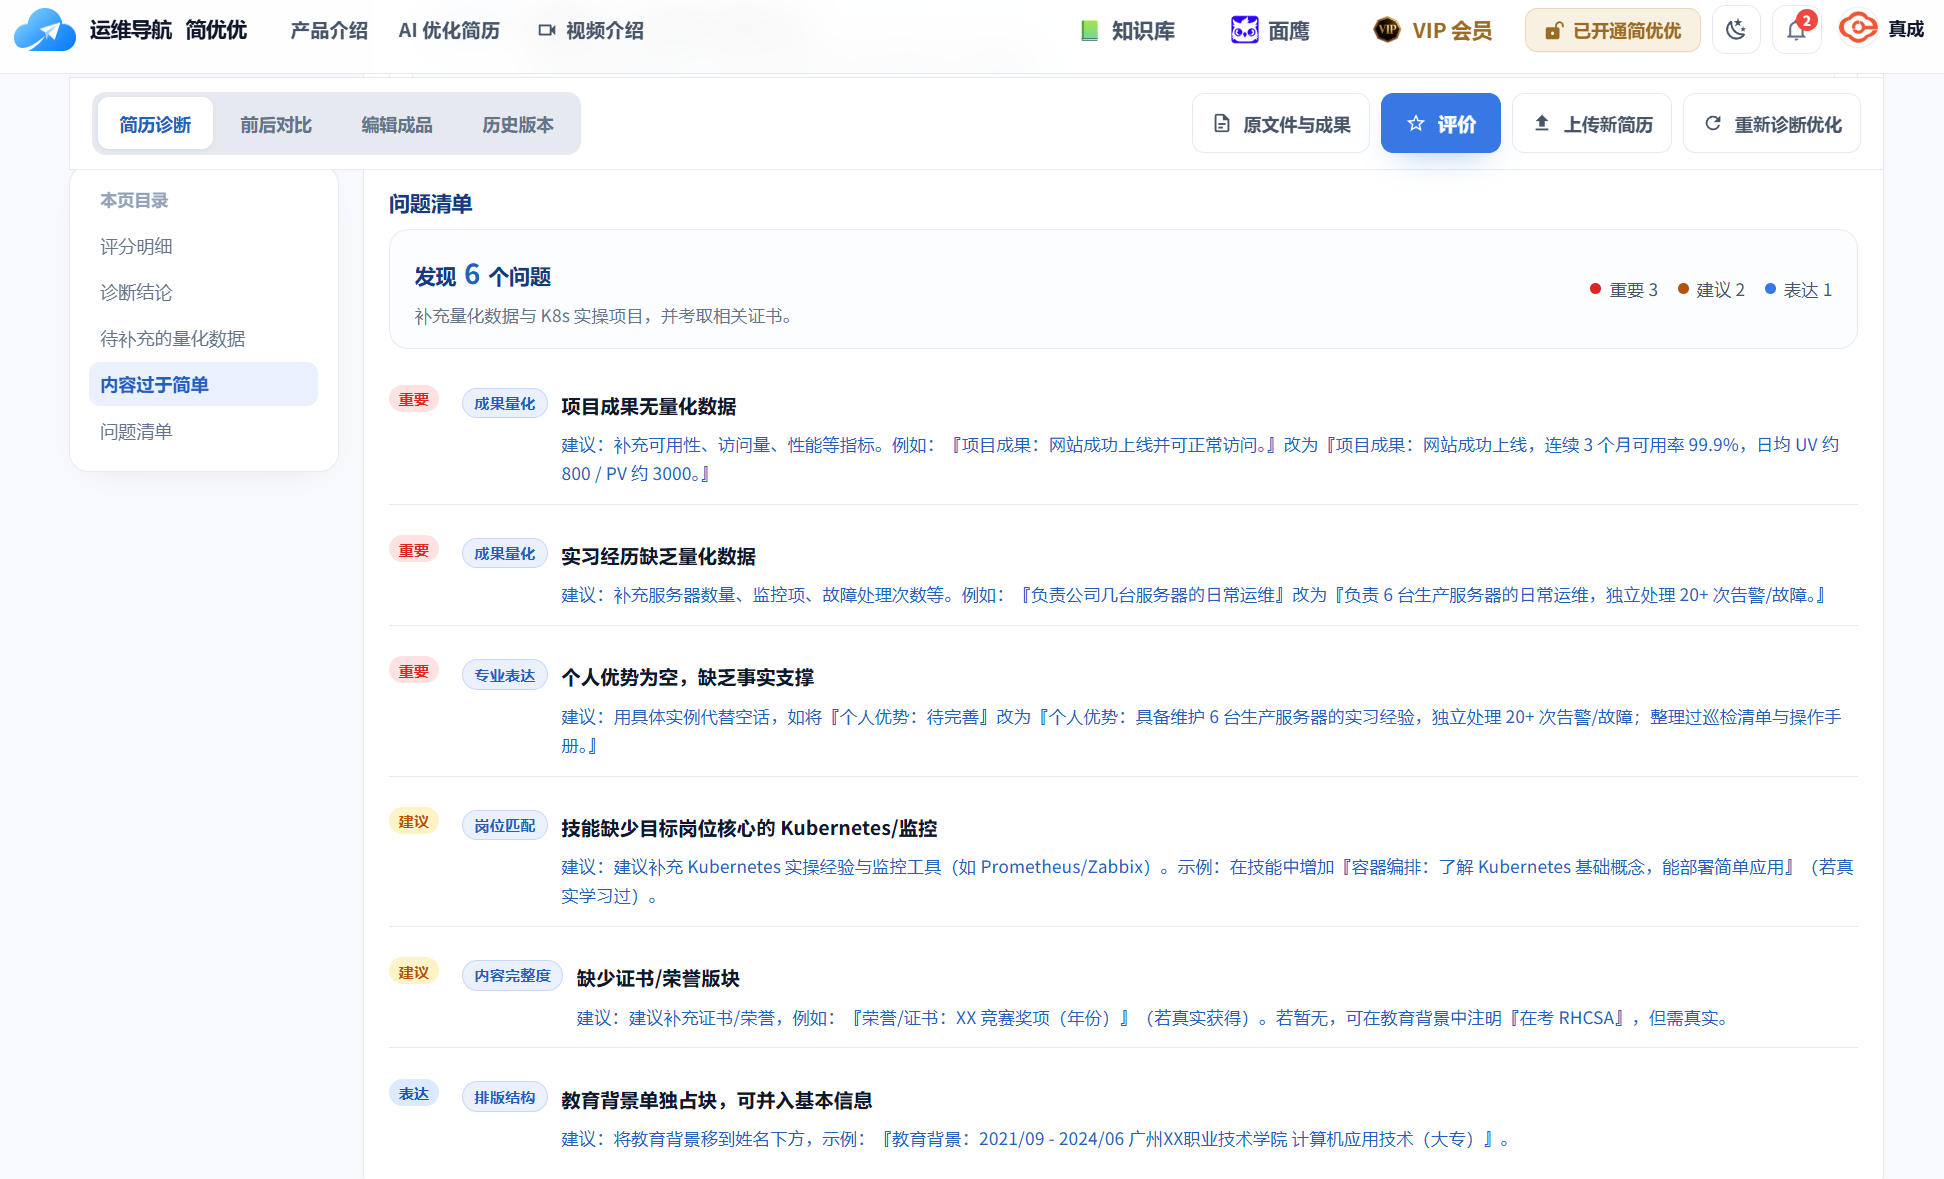Viewport: 1944px width, 1179px height.
Task: Open the 编辑成品 tab
Action: coord(397,124)
